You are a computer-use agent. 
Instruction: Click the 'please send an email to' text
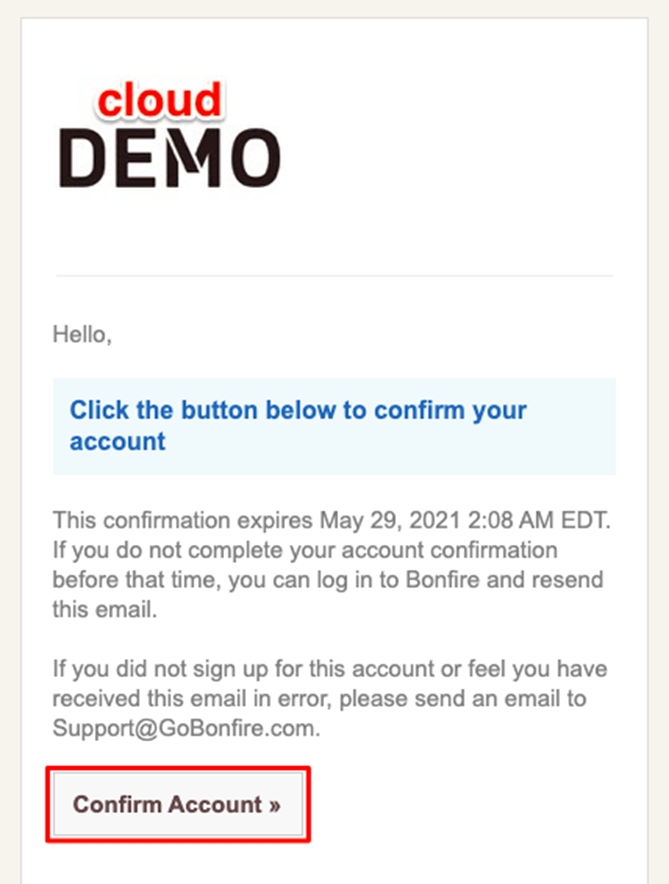[x=463, y=699]
